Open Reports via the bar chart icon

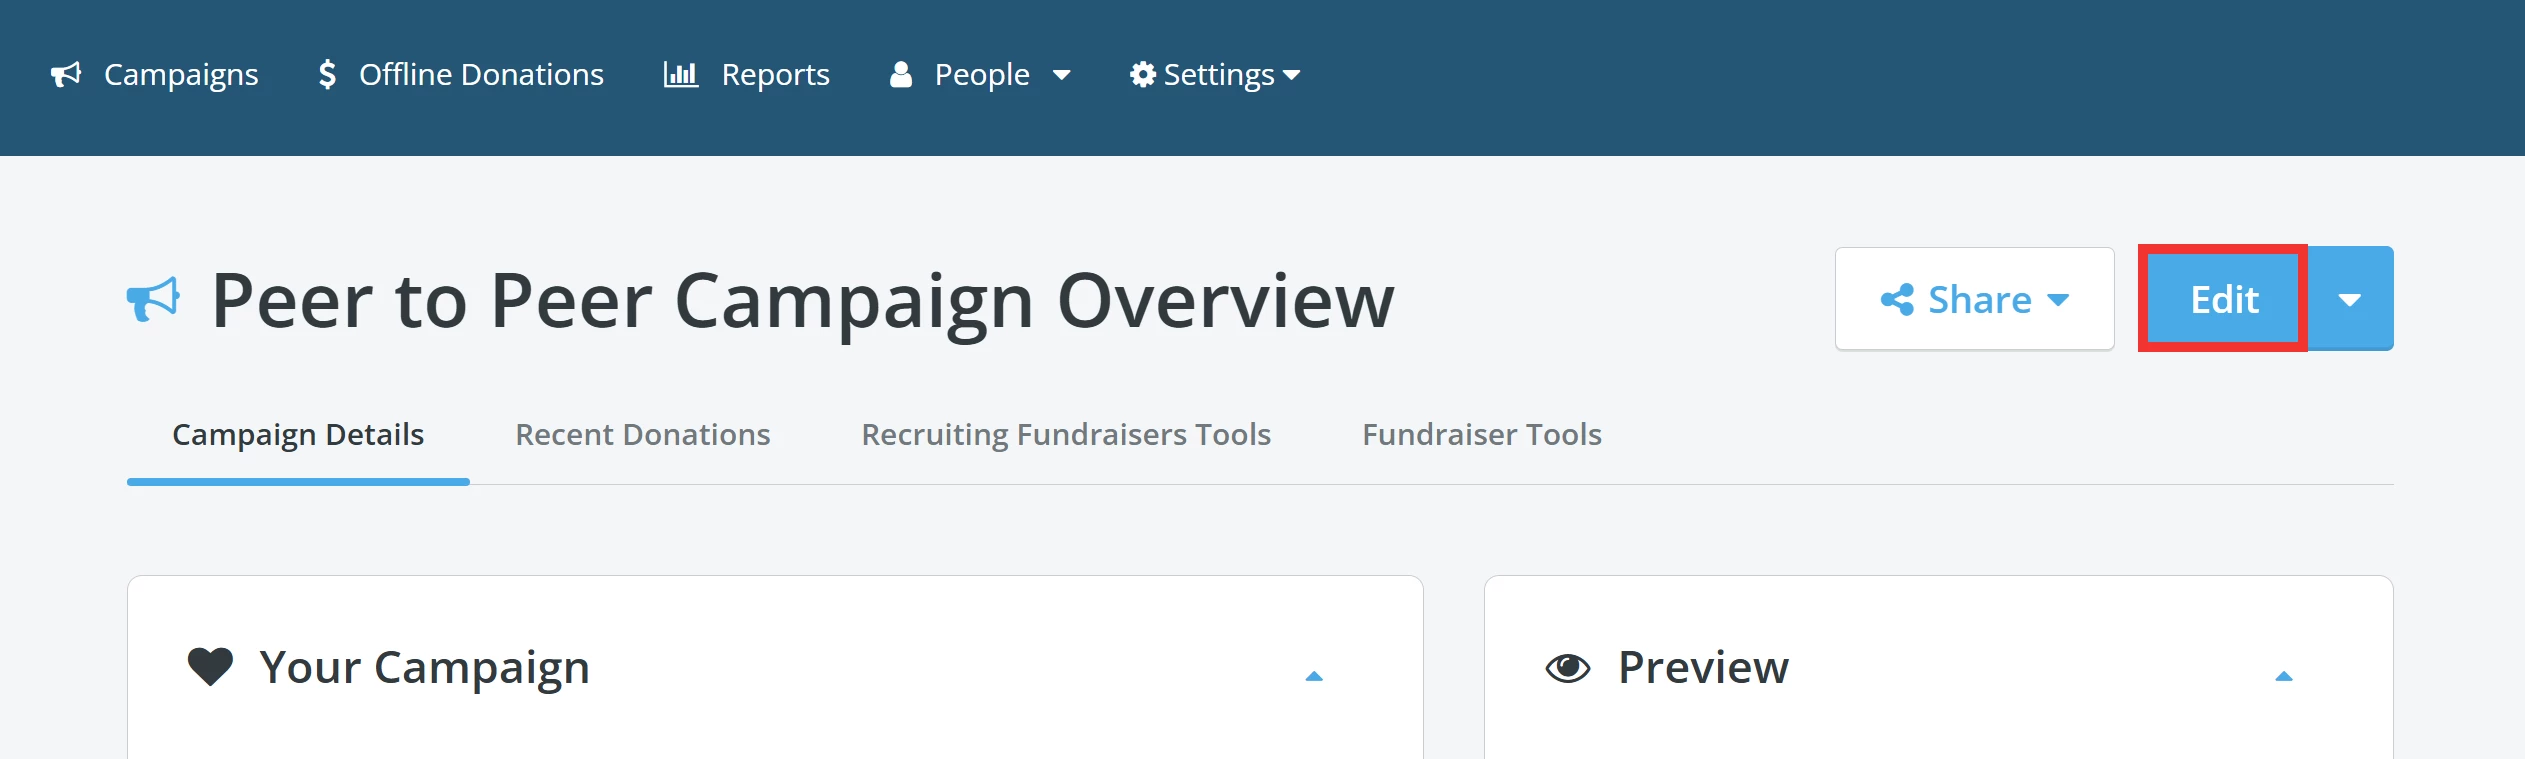coord(682,73)
